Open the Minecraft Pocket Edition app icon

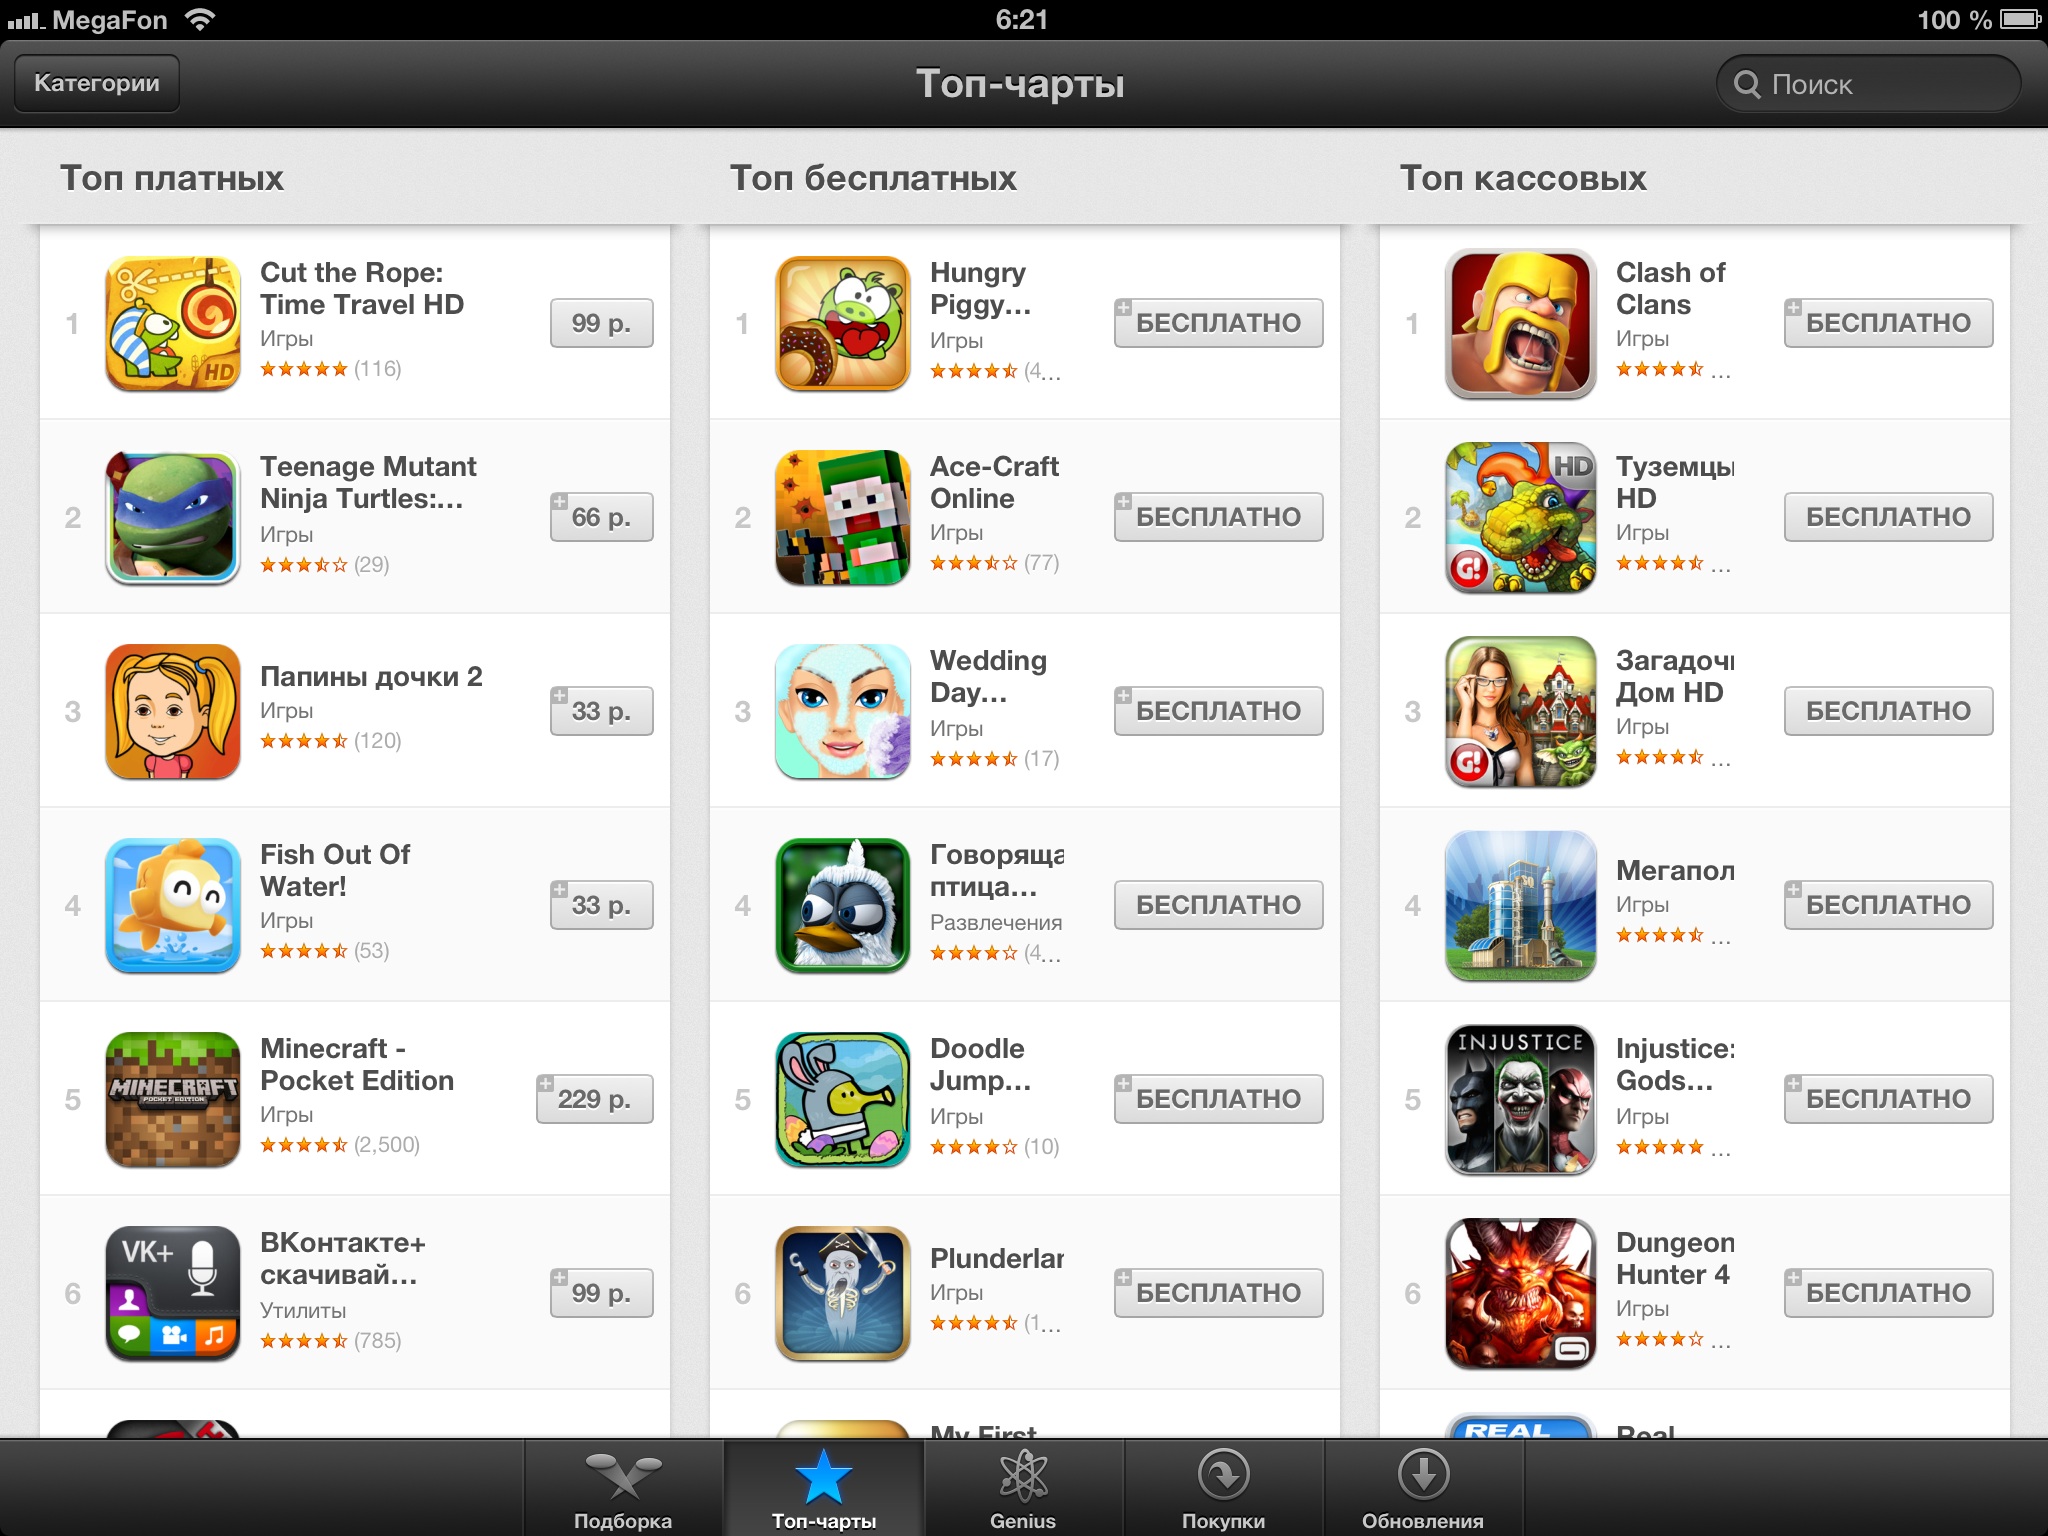click(173, 1099)
